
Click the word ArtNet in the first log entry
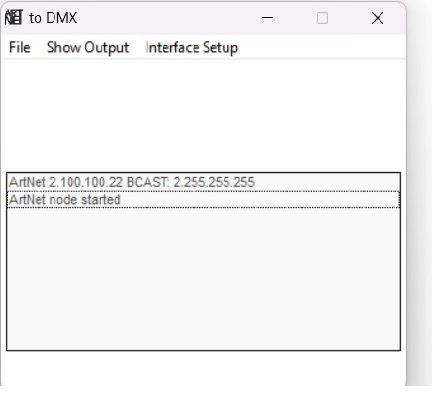pos(27,182)
